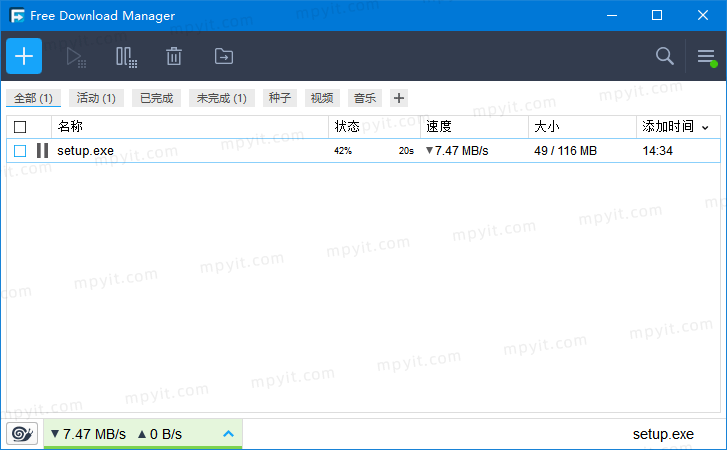Open the 已完成 tab
The height and width of the screenshot is (450, 727).
click(156, 98)
